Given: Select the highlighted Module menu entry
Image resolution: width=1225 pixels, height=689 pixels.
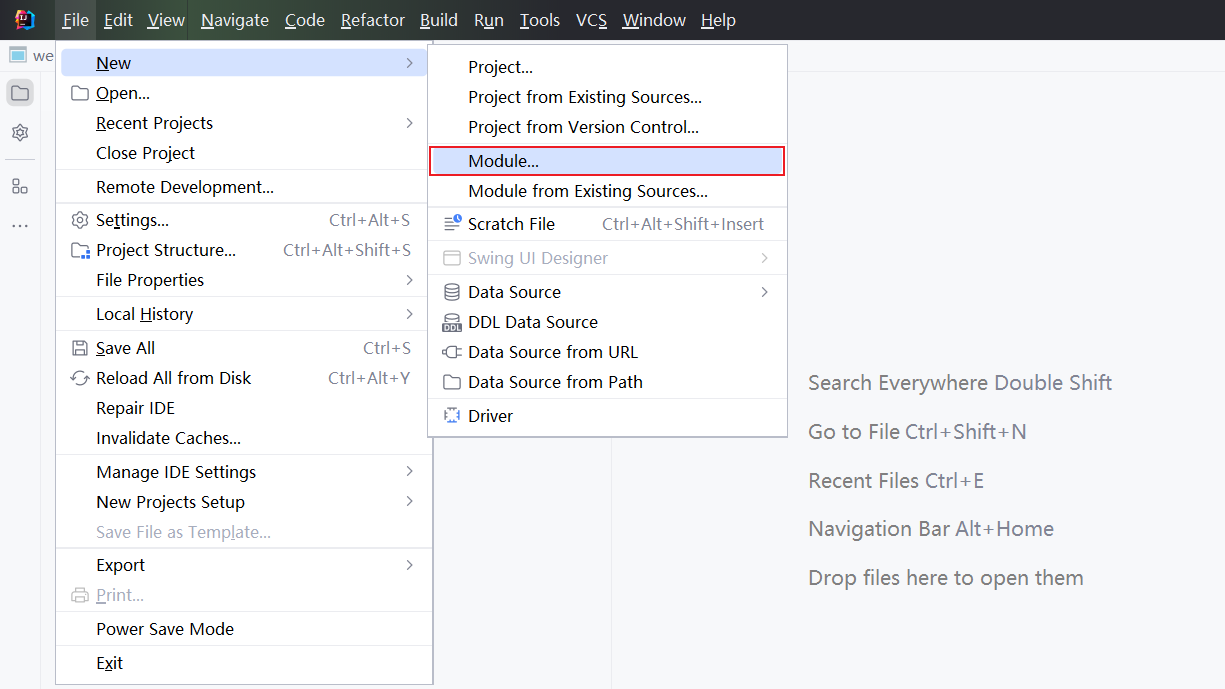Looking at the screenshot, I should click(x=607, y=161).
